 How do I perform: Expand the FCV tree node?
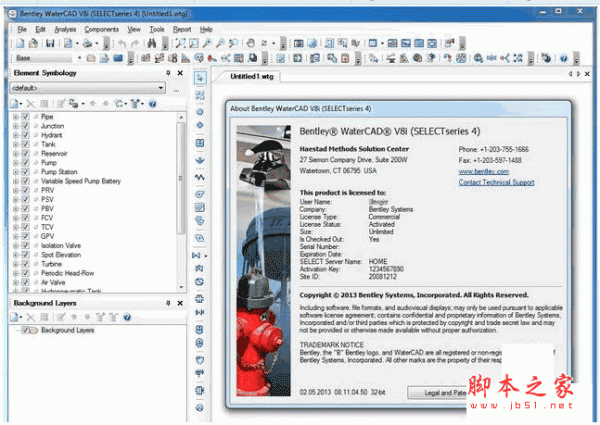pyautogui.click(x=16, y=218)
